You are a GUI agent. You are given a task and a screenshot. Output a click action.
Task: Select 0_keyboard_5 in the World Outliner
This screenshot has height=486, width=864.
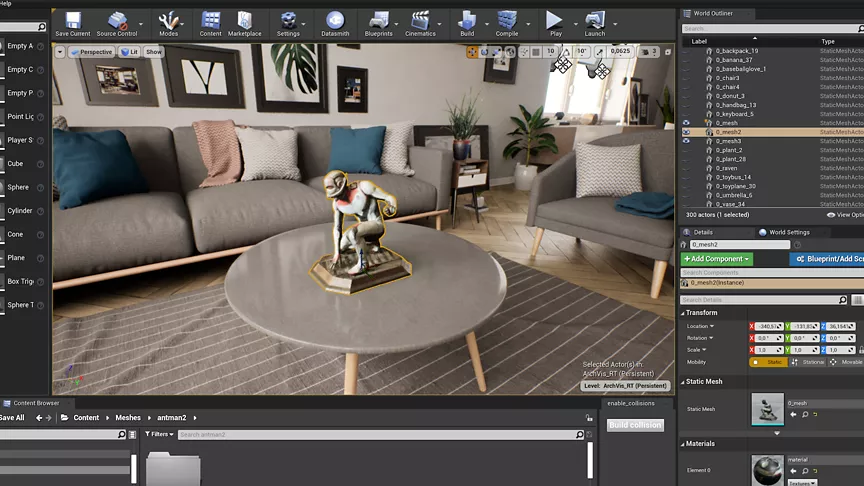735,114
